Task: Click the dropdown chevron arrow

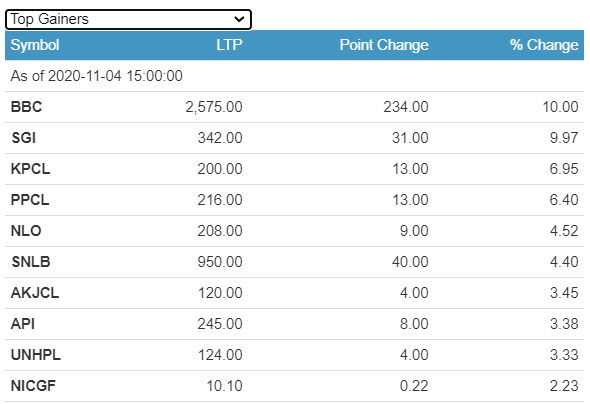Action: tap(239, 19)
